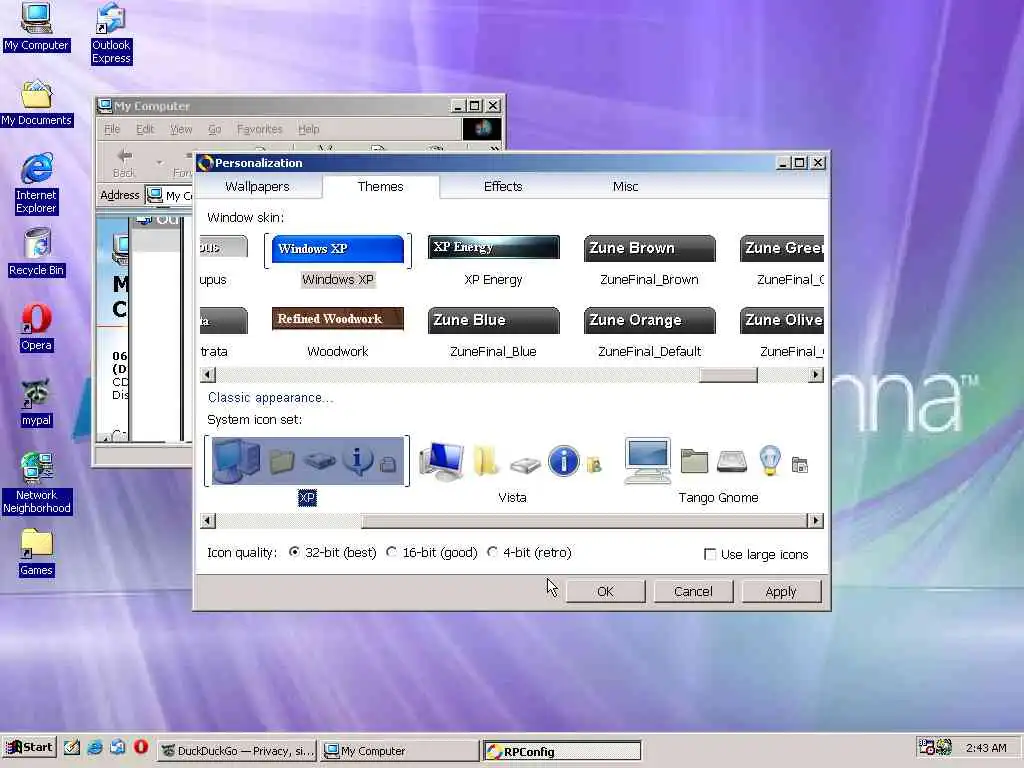
Task: Click icon set scrollbar right arrow
Action: (815, 520)
